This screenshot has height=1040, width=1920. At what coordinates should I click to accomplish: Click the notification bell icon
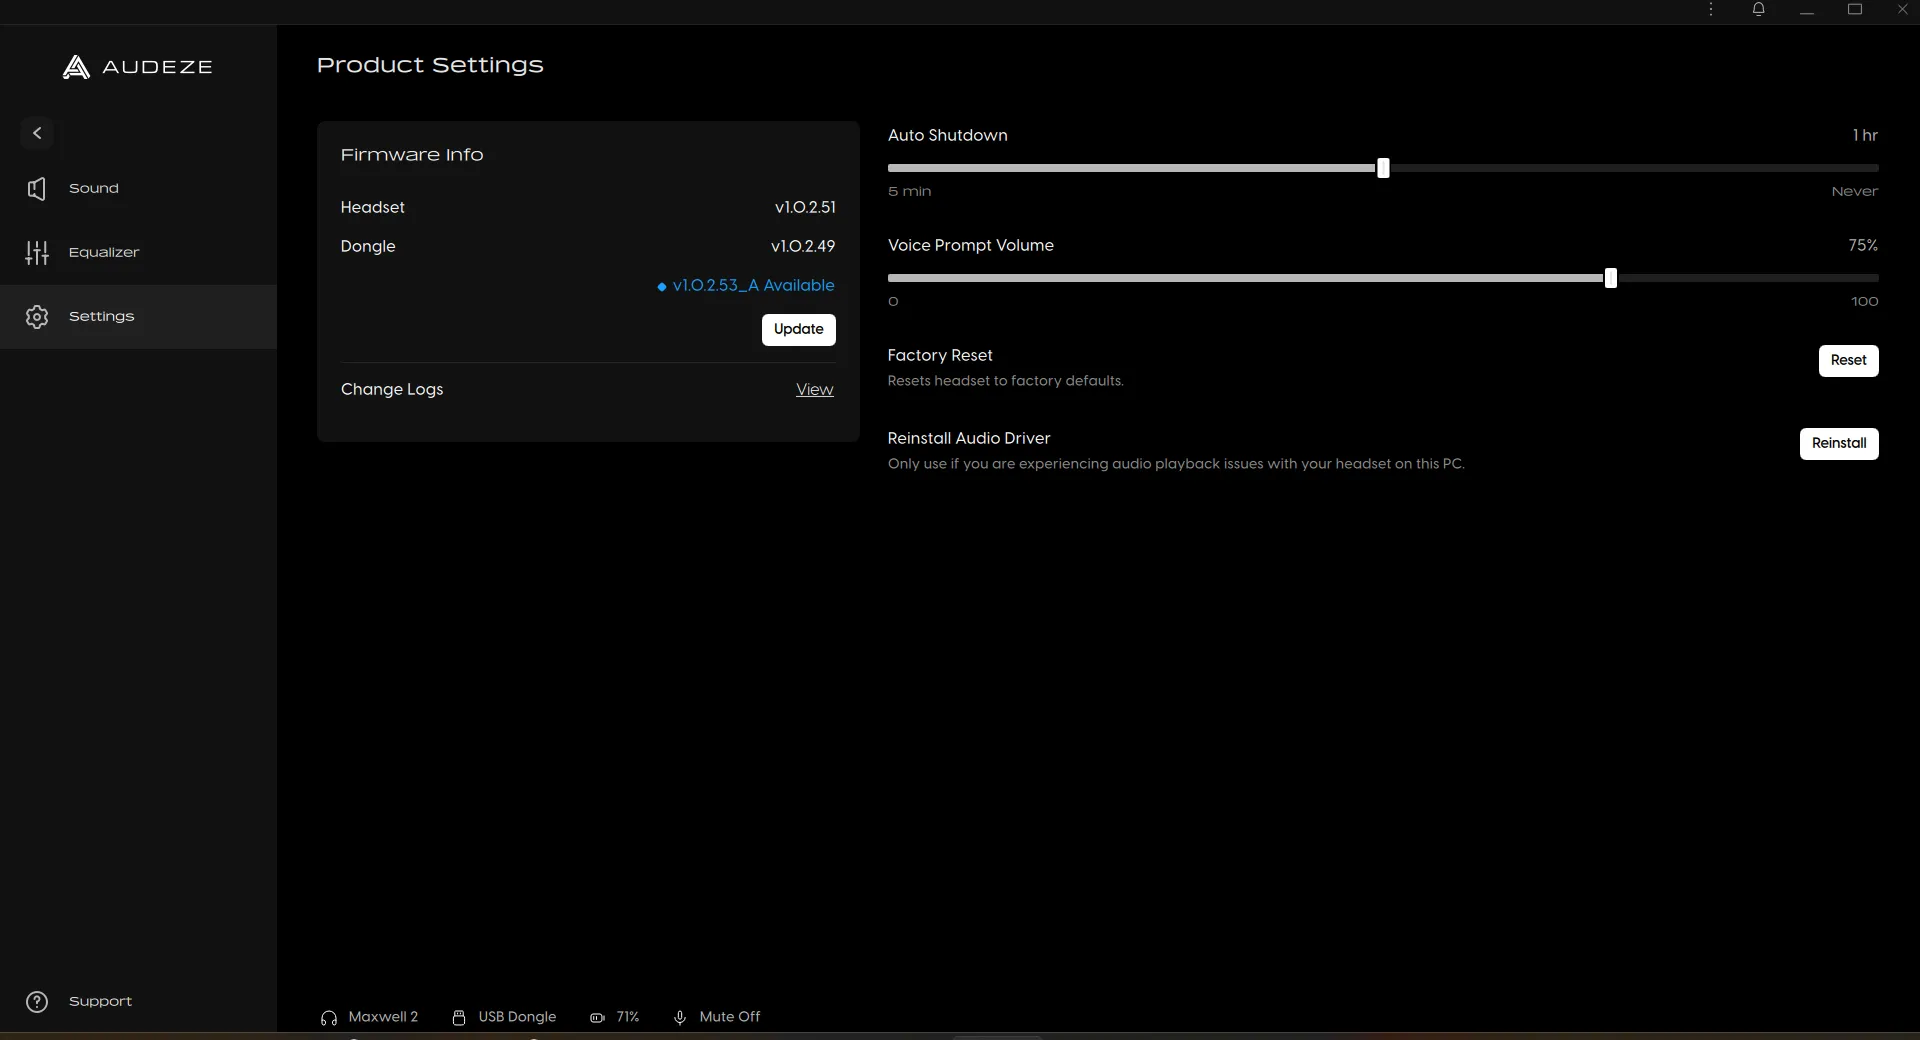pos(1759,10)
